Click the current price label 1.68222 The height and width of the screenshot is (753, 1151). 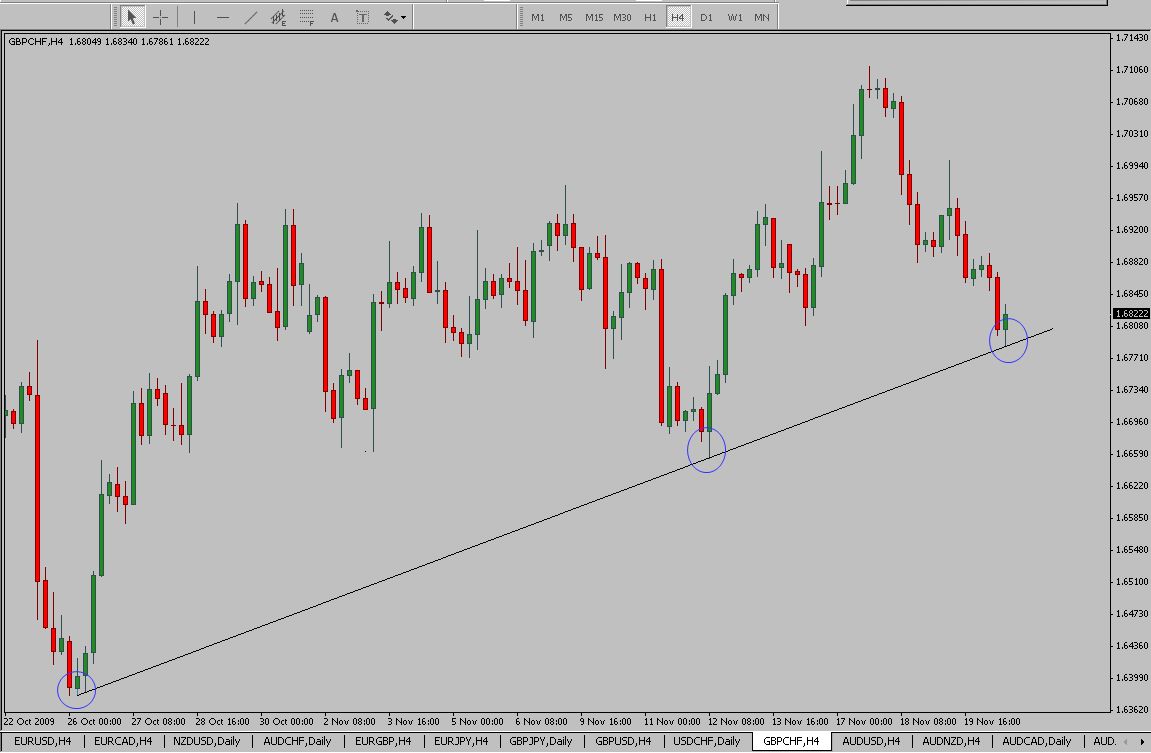click(1131, 313)
